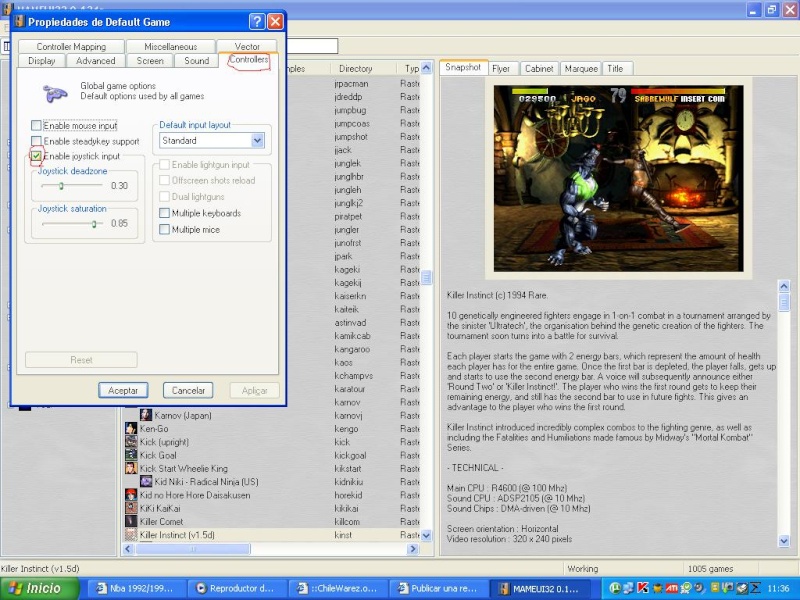The image size is (800, 600).
Task: Click the Karnov (Japan) game icon
Action: [x=146, y=415]
